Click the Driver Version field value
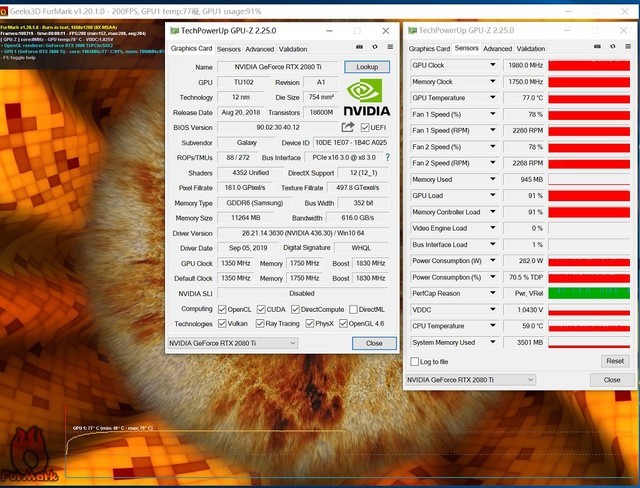This screenshot has height=488, width=640. 303,233
